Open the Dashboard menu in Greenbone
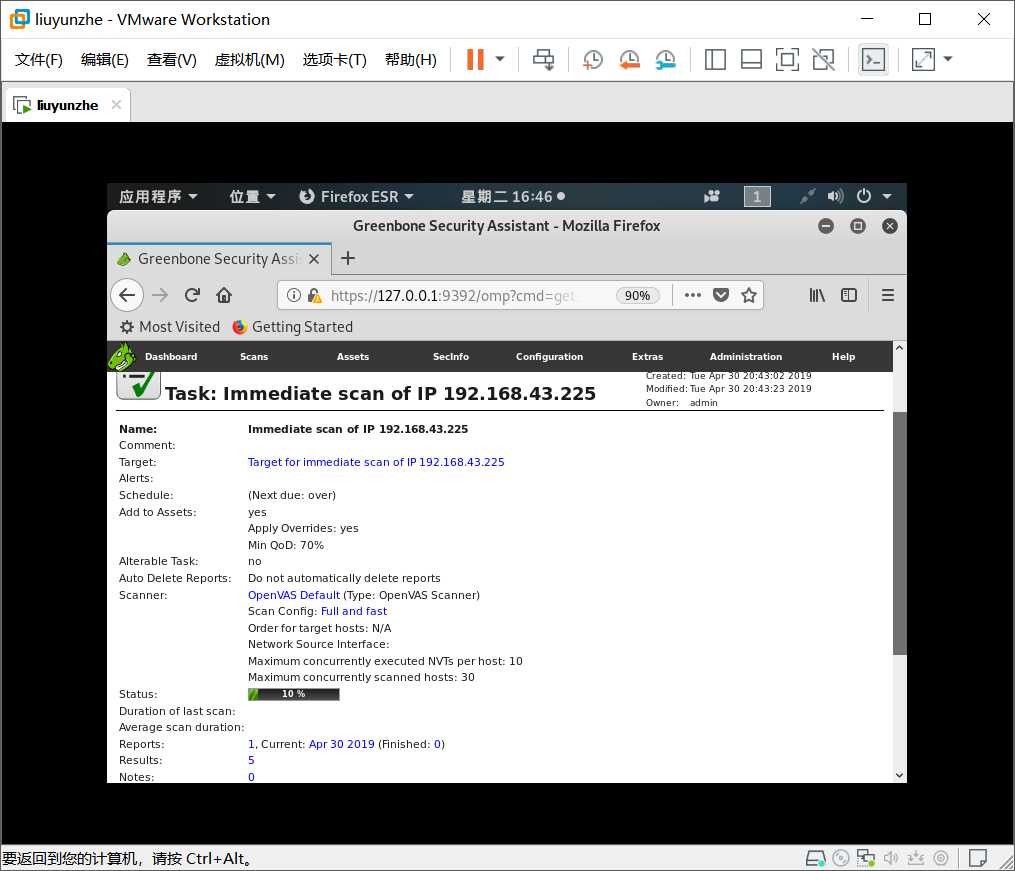This screenshot has height=871, width=1015. pyautogui.click(x=171, y=357)
